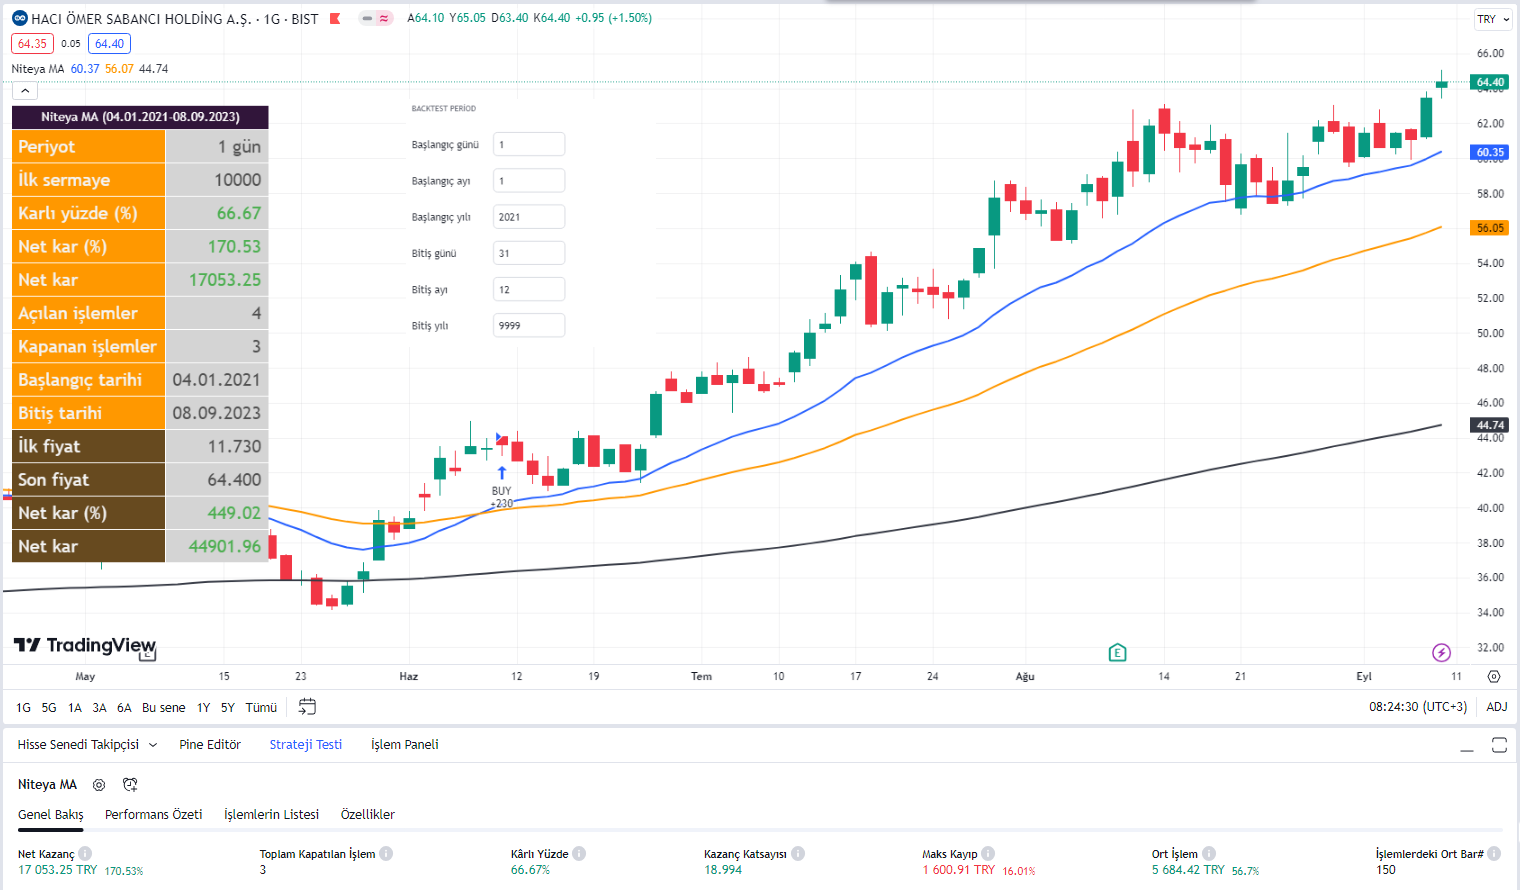
Task: Click the info icon beside Net Kazanç
Action: 85,854
